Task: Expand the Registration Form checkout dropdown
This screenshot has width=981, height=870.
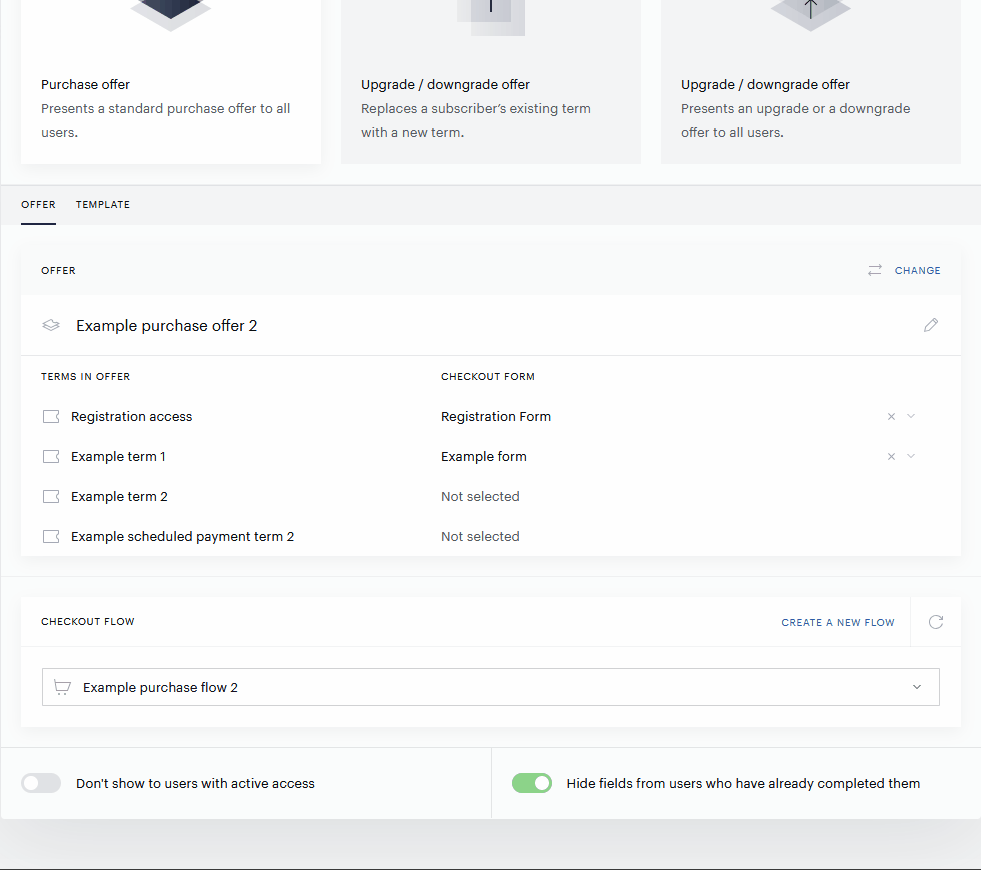Action: [911, 417]
